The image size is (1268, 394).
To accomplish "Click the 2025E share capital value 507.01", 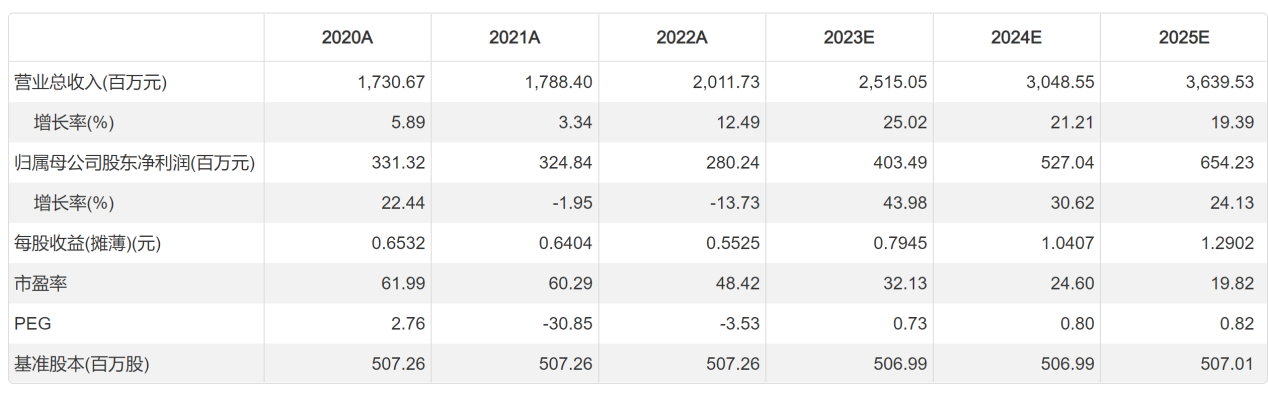I will click(1230, 364).
